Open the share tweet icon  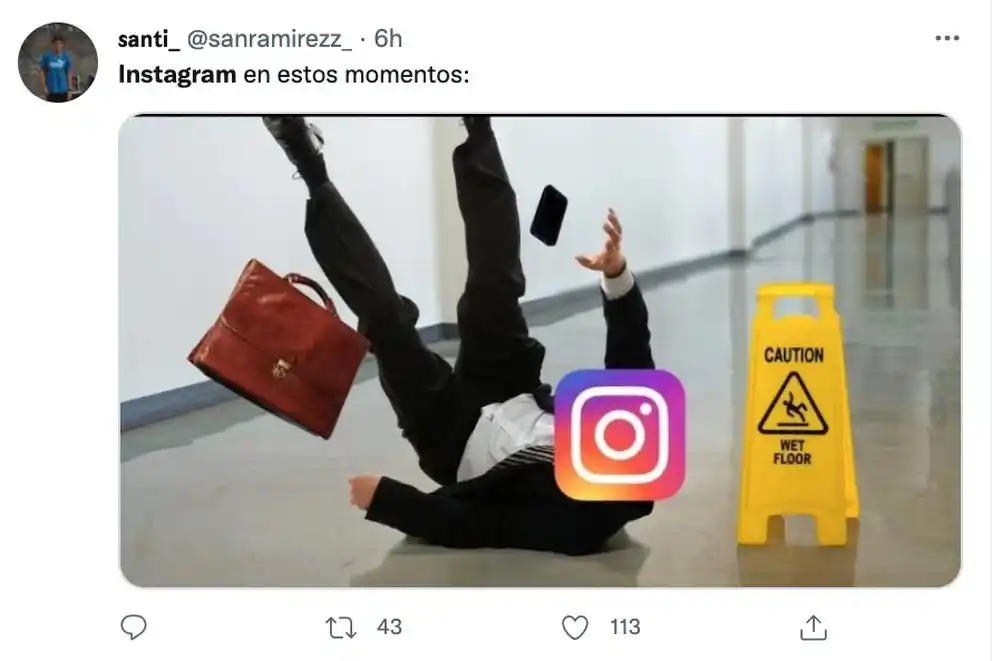(814, 627)
